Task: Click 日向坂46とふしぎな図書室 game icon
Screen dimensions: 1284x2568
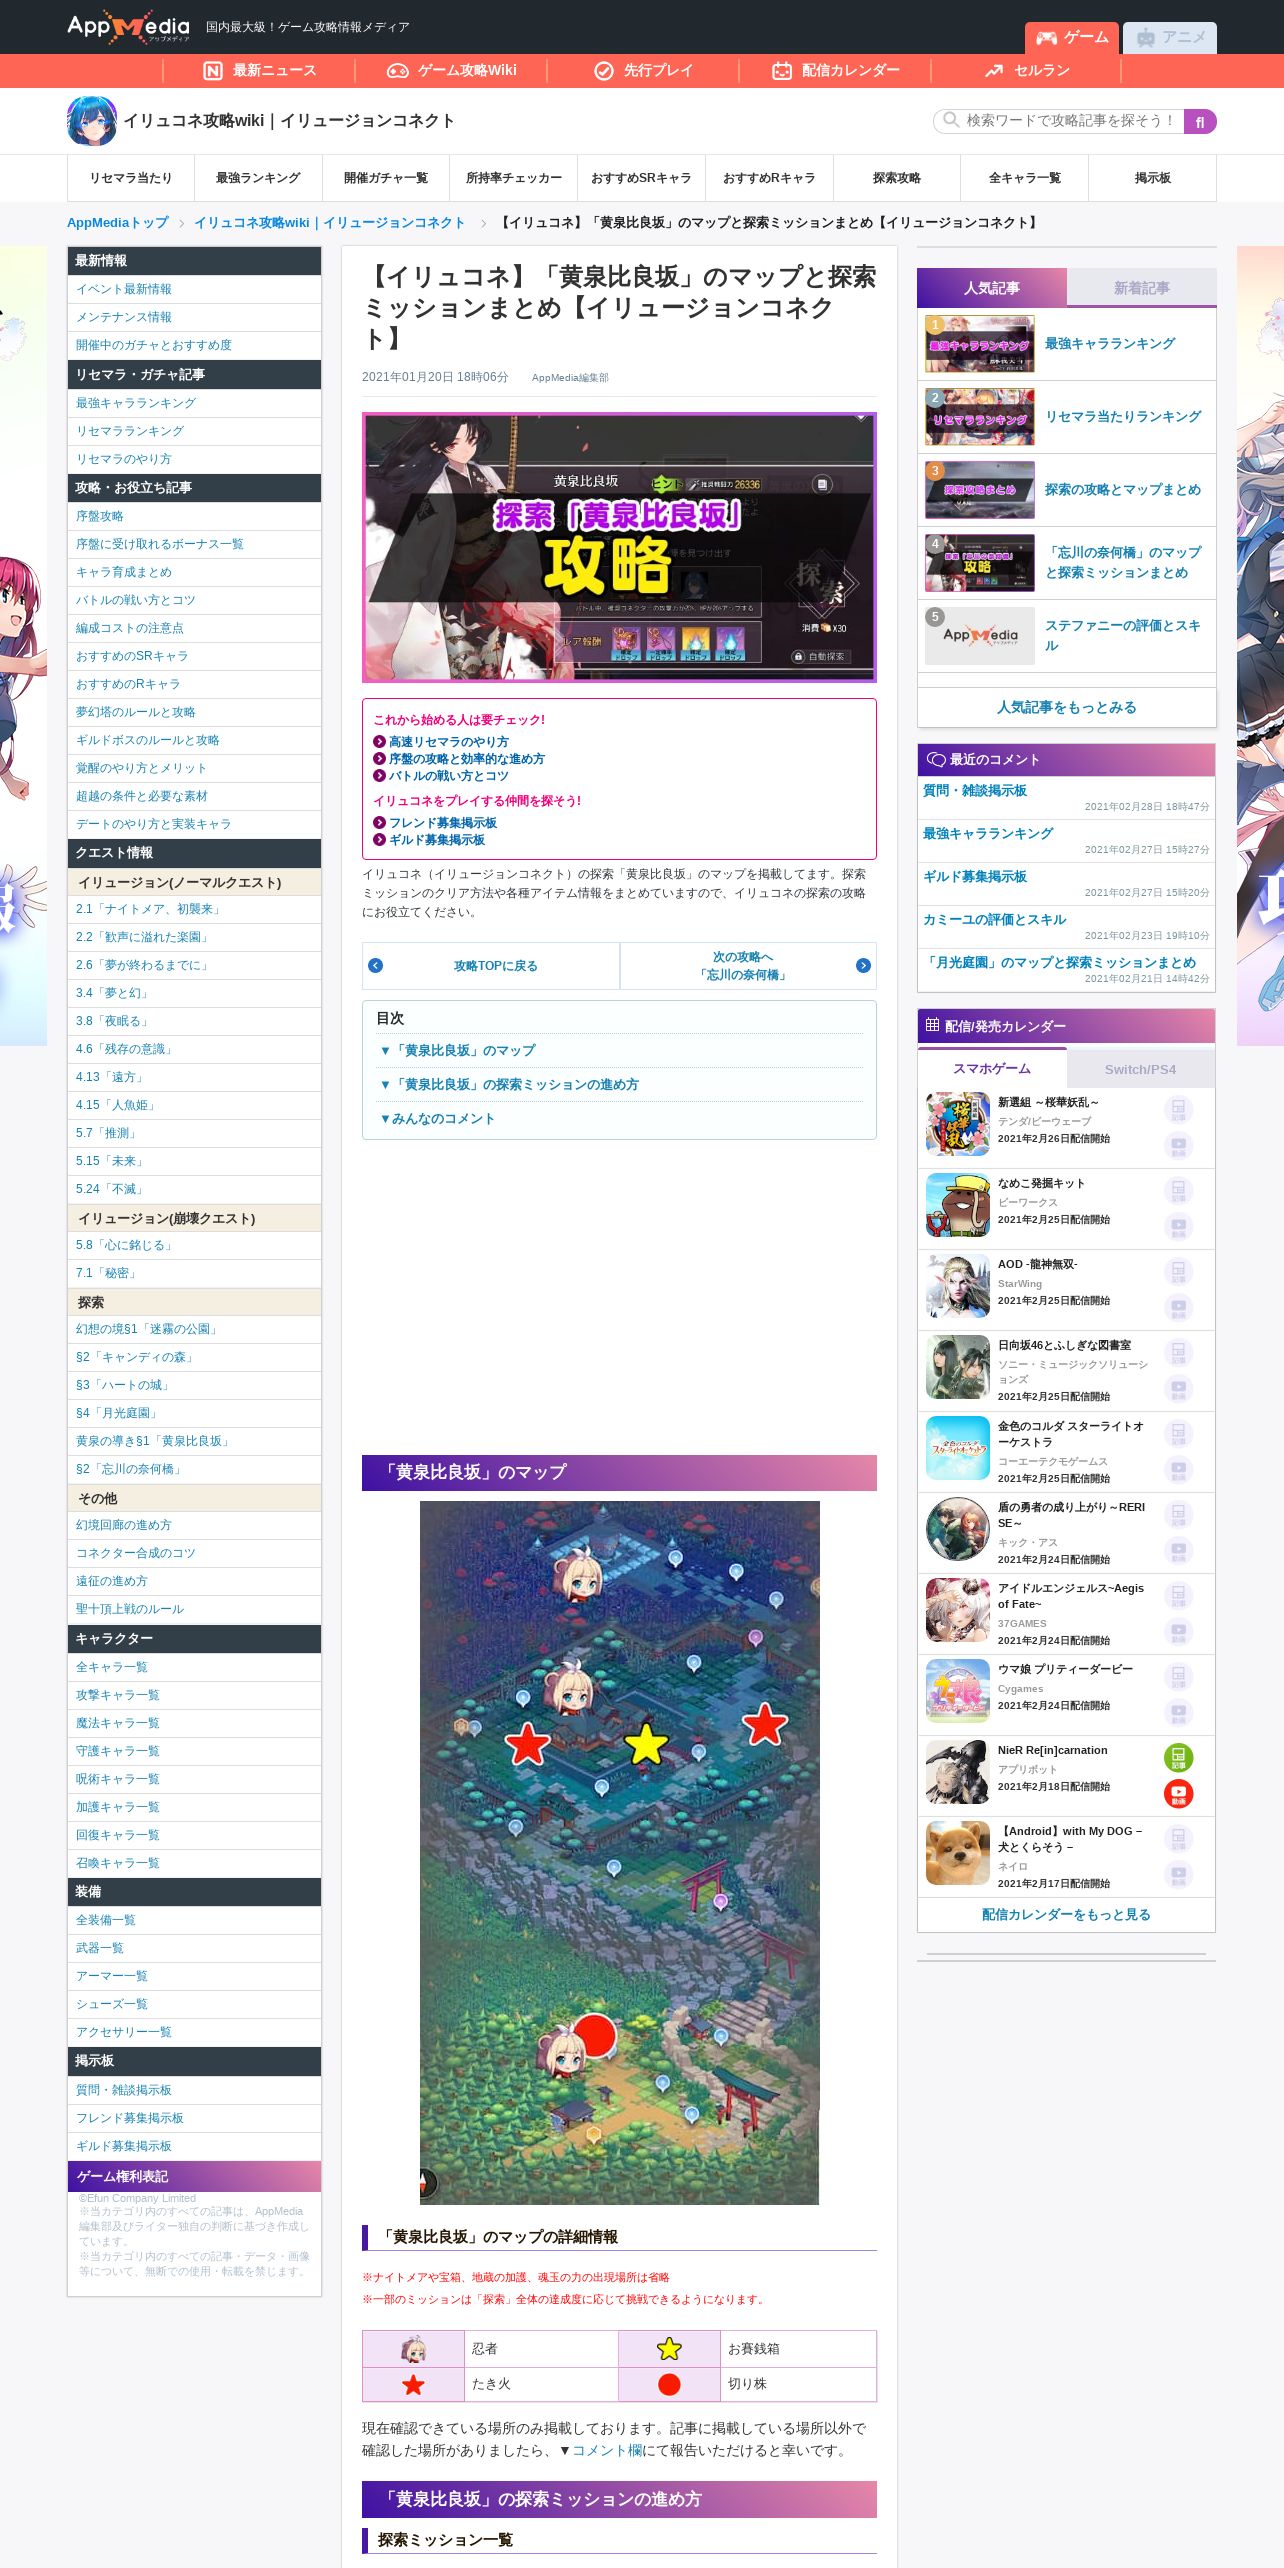Action: coord(957,1367)
